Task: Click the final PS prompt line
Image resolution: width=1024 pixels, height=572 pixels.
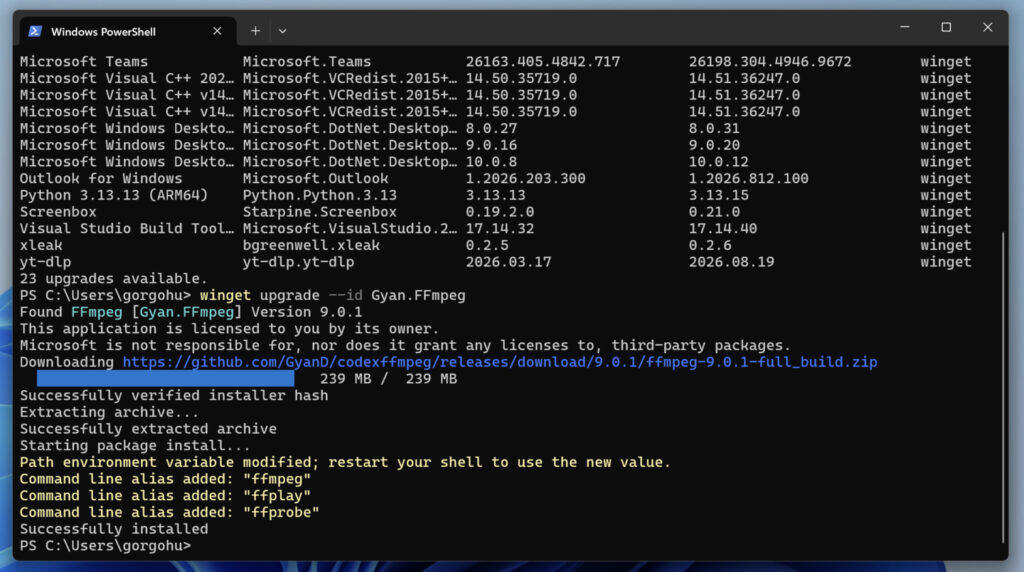Action: pos(105,545)
